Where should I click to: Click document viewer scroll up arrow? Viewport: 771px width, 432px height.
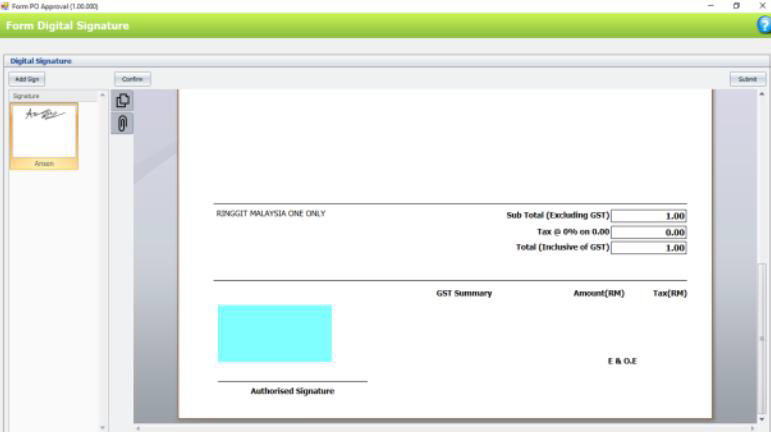tap(762, 95)
